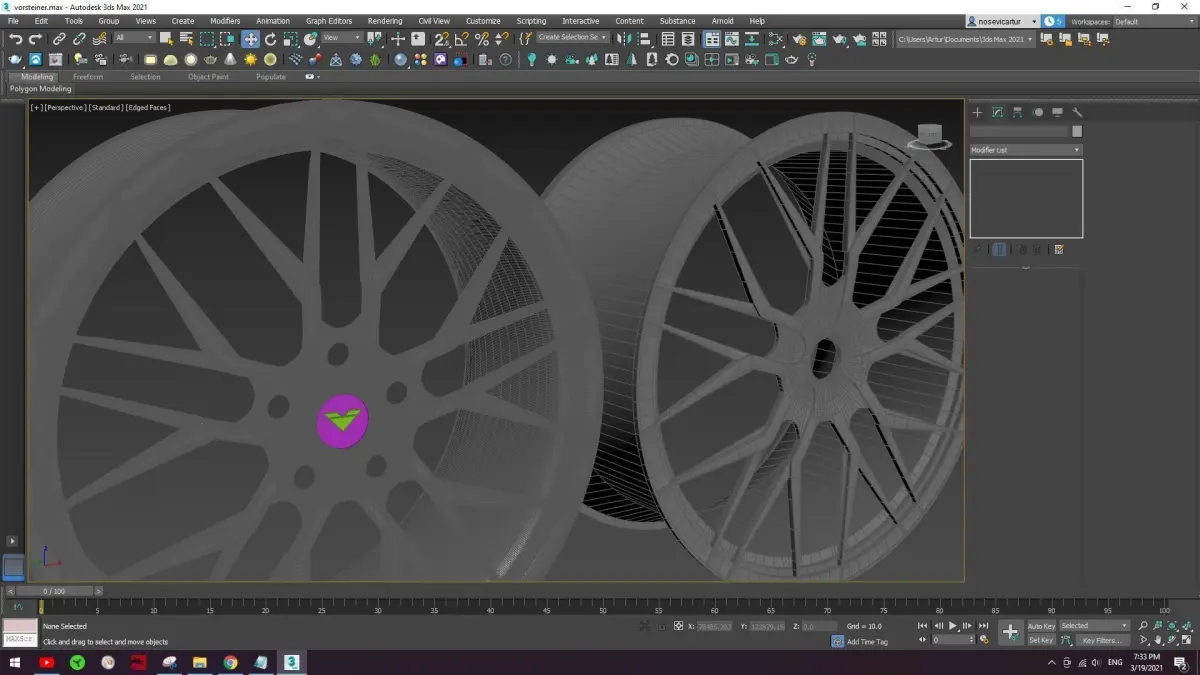Click the Zoom Extents All navigation icon

[x=1187, y=626]
